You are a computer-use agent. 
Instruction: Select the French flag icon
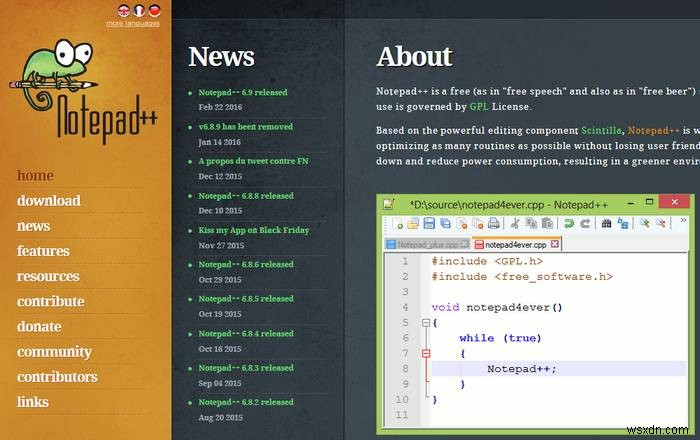coord(139,10)
